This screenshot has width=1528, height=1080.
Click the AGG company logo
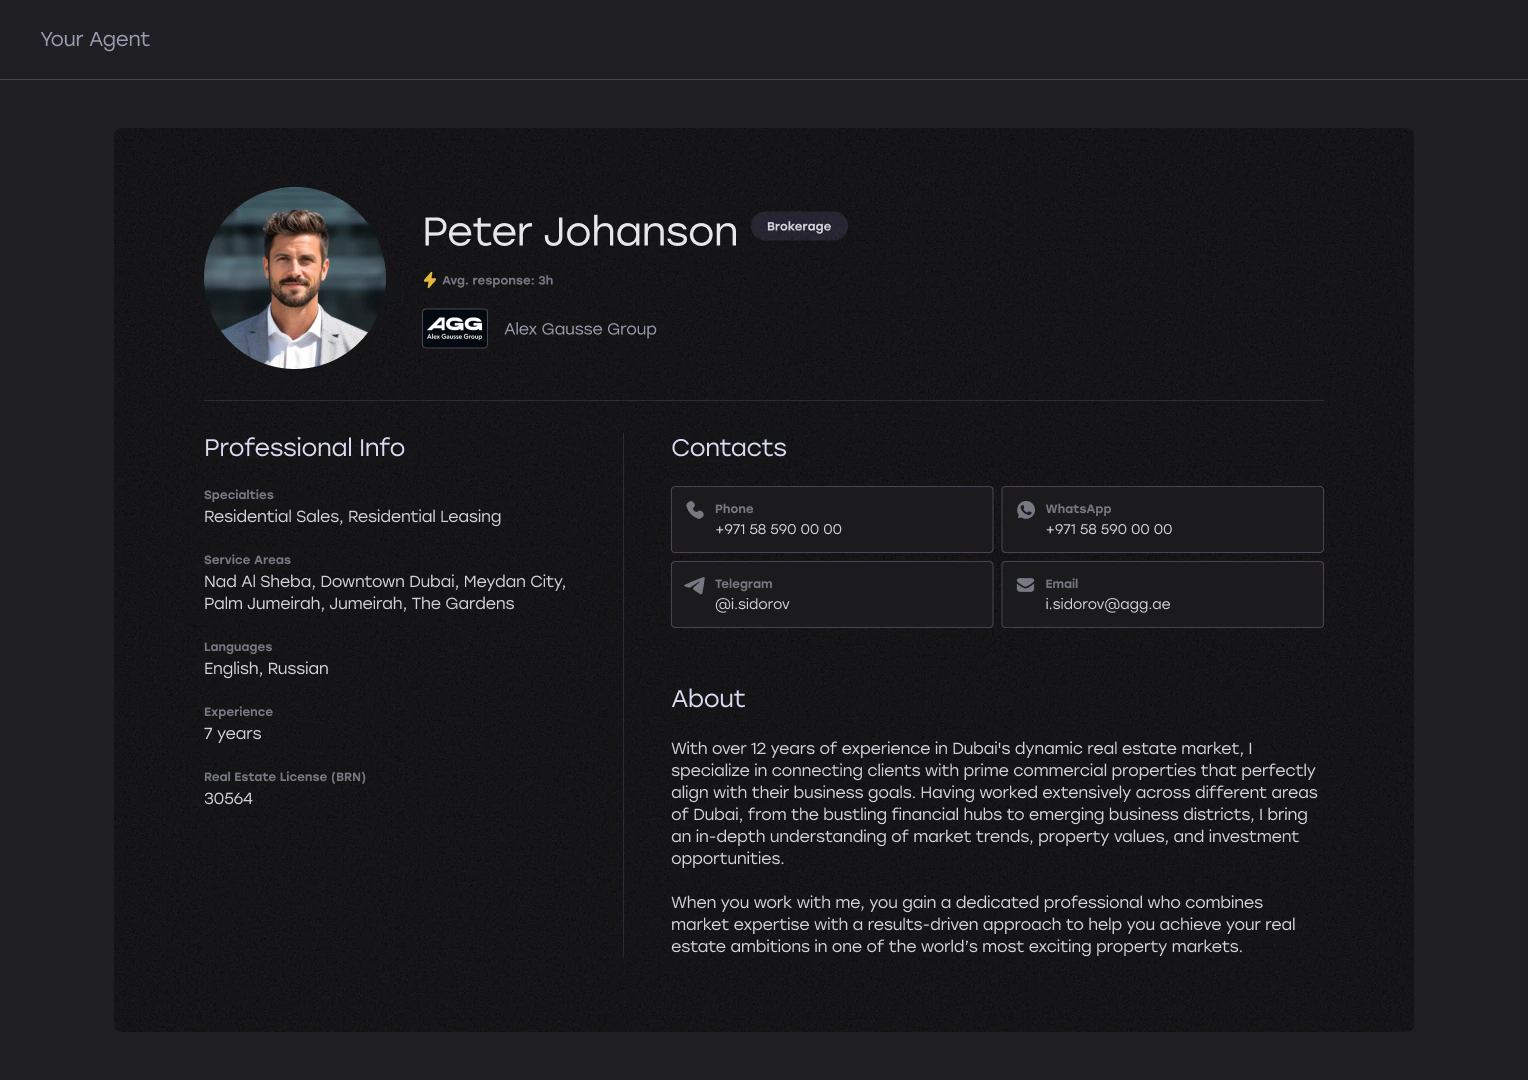pos(455,328)
